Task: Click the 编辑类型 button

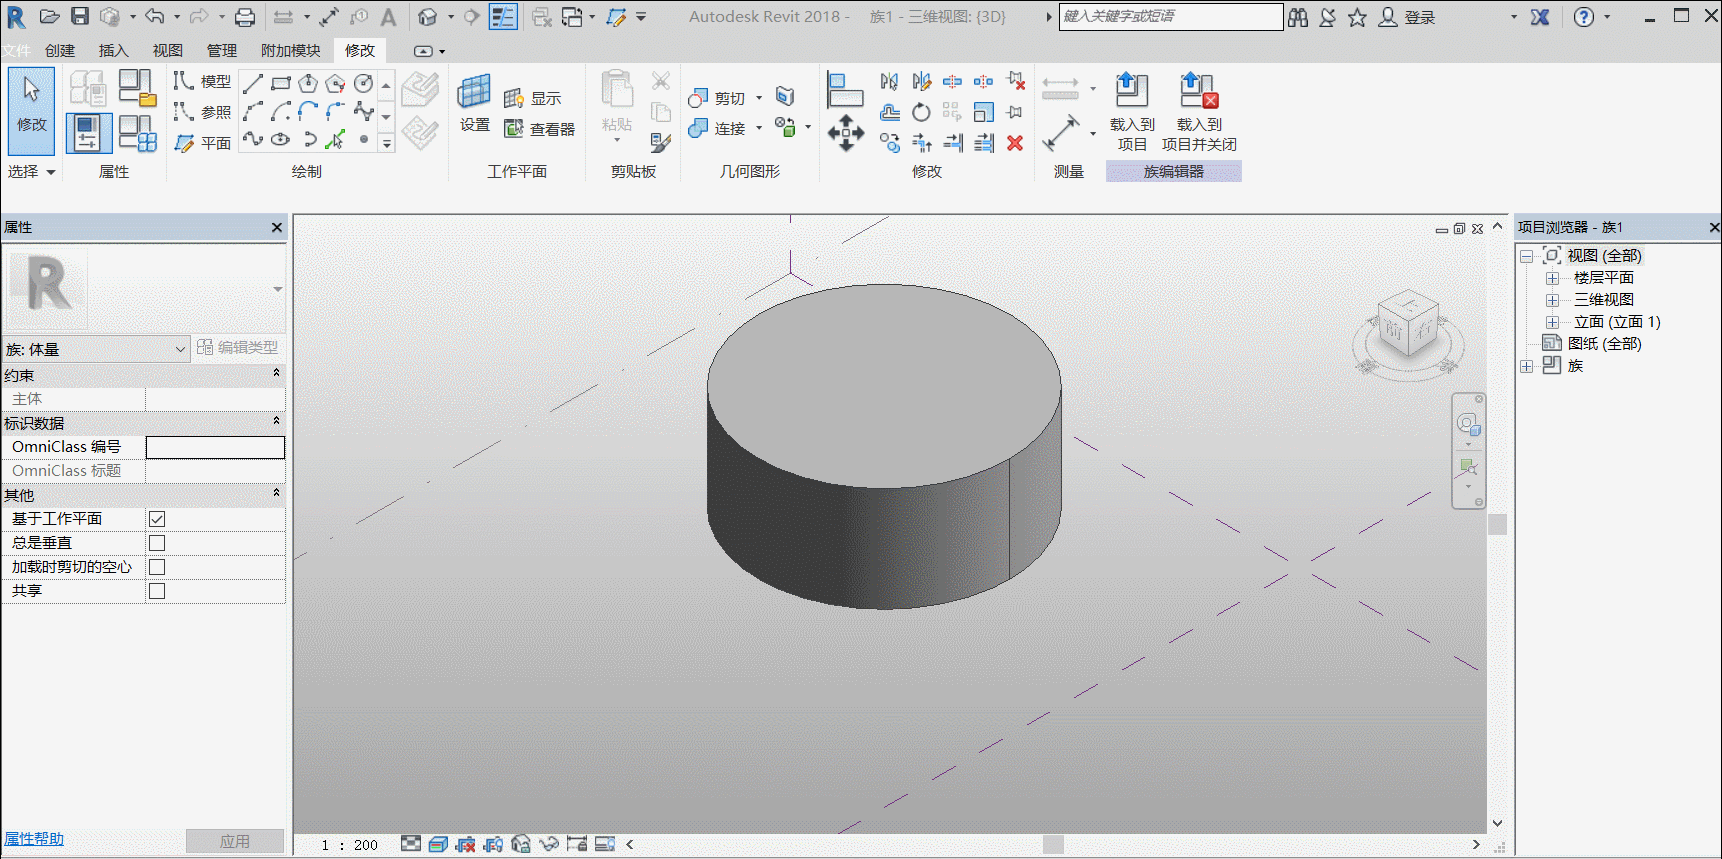Action: [238, 347]
